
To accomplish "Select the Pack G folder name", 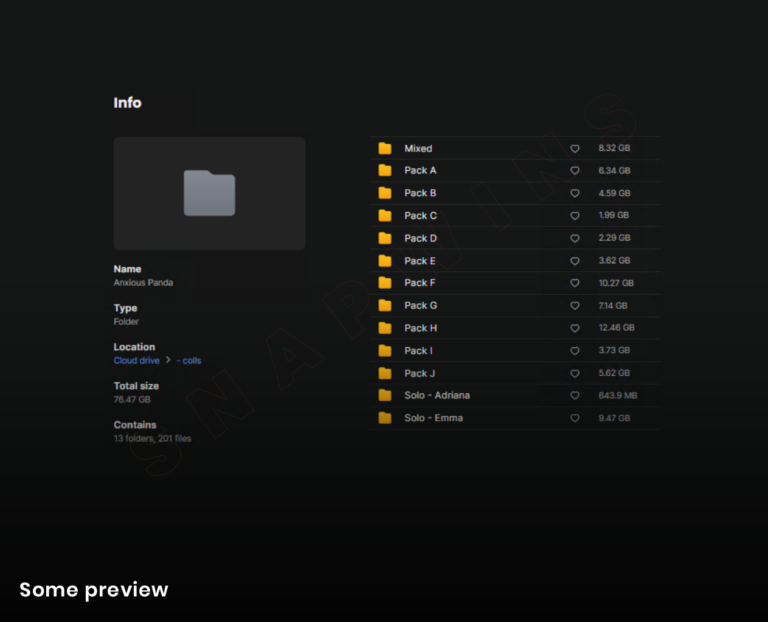I will pos(420,306).
